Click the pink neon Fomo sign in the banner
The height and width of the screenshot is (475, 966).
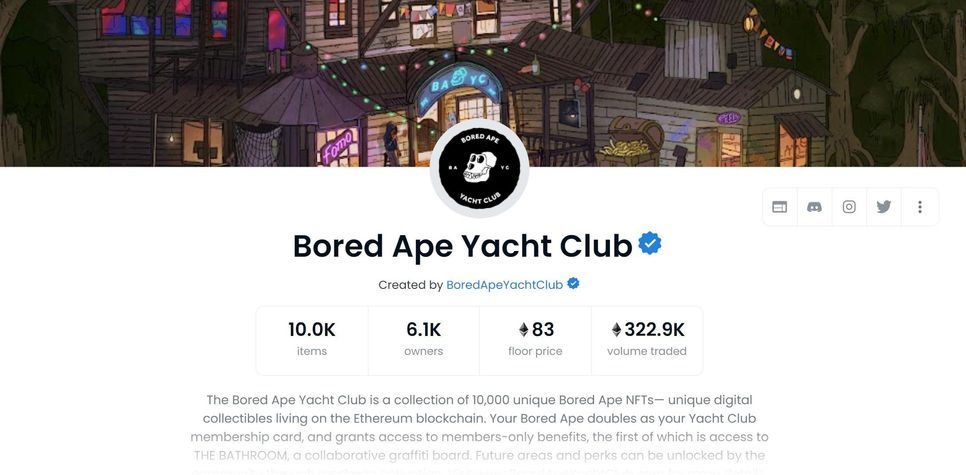[x=338, y=146]
